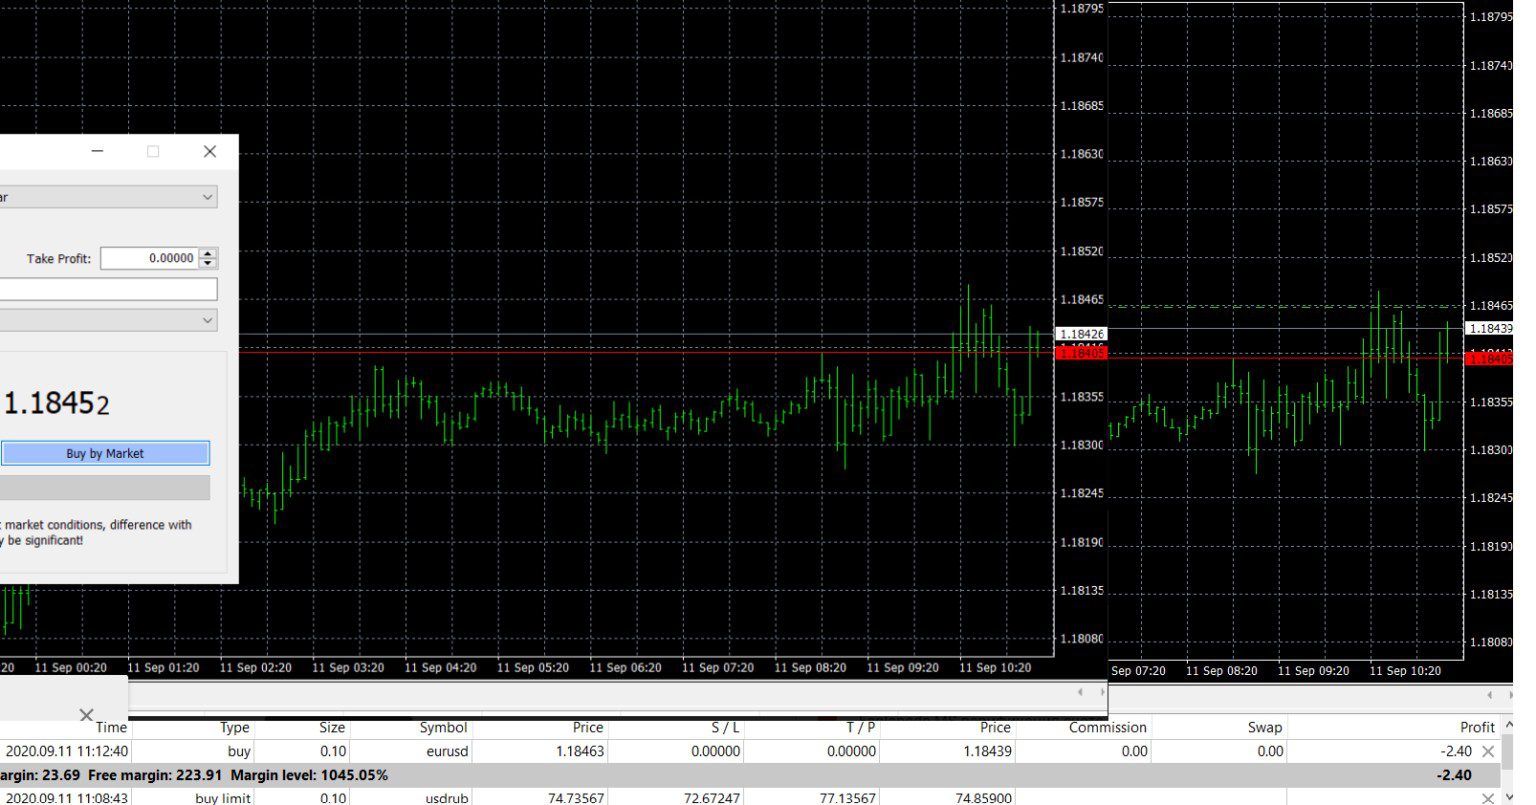Click the Commission column header
The height and width of the screenshot is (805, 1536).
(x=1108, y=727)
